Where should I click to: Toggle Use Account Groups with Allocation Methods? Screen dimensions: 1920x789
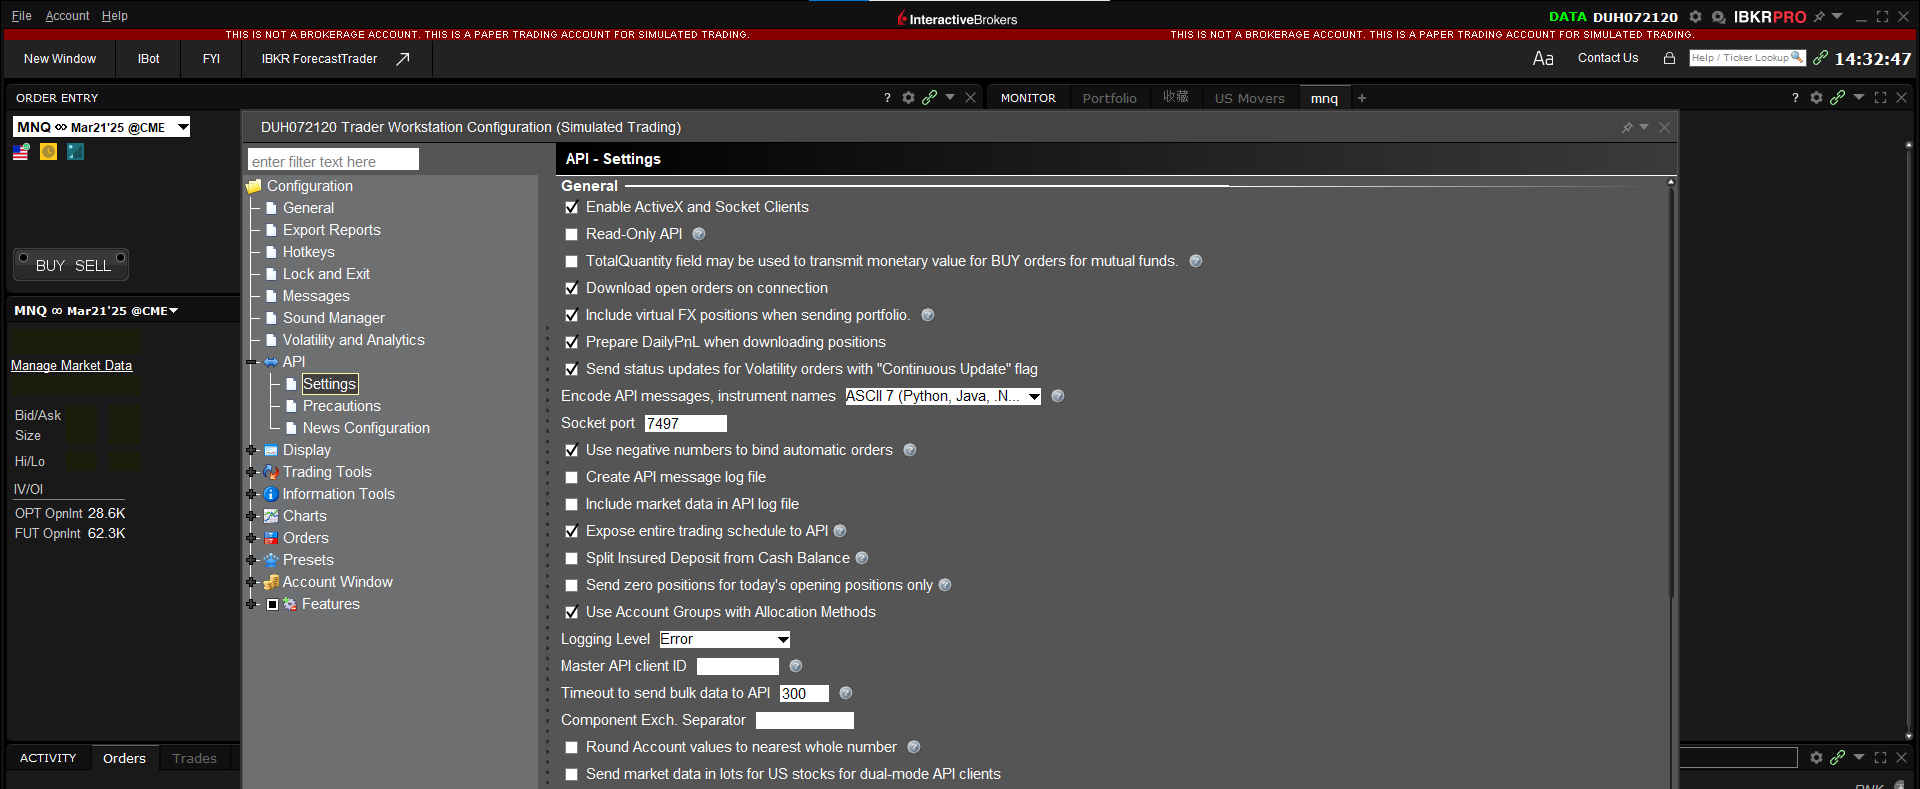click(x=572, y=613)
